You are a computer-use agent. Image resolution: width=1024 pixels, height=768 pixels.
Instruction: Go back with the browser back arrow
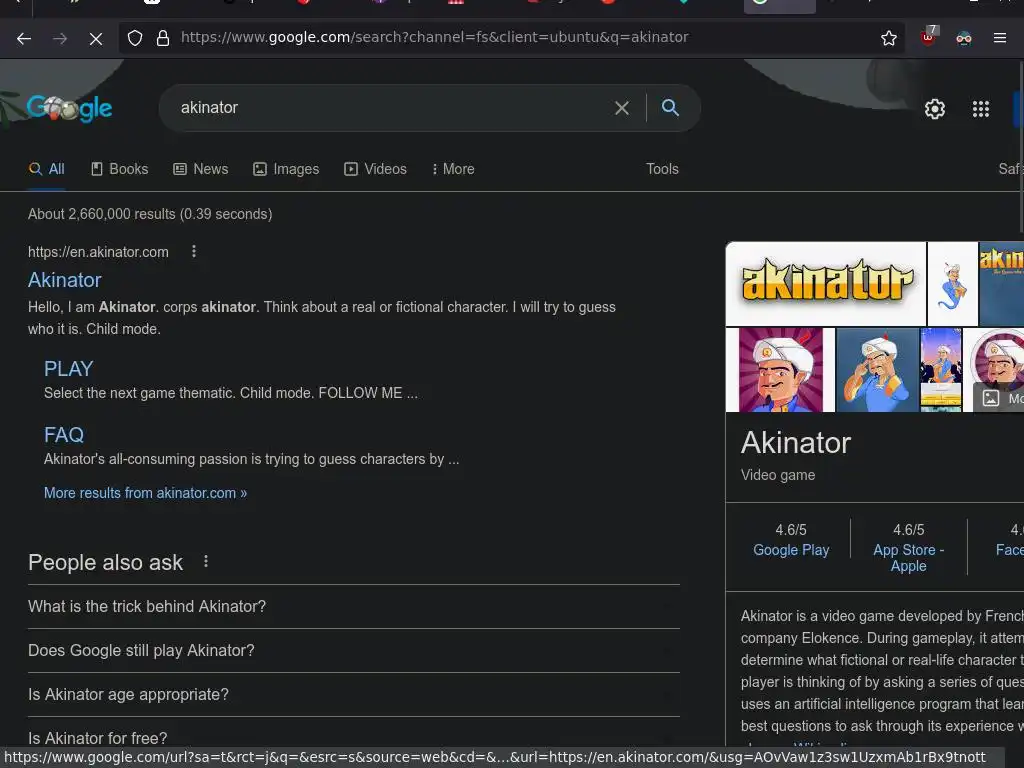click(24, 39)
